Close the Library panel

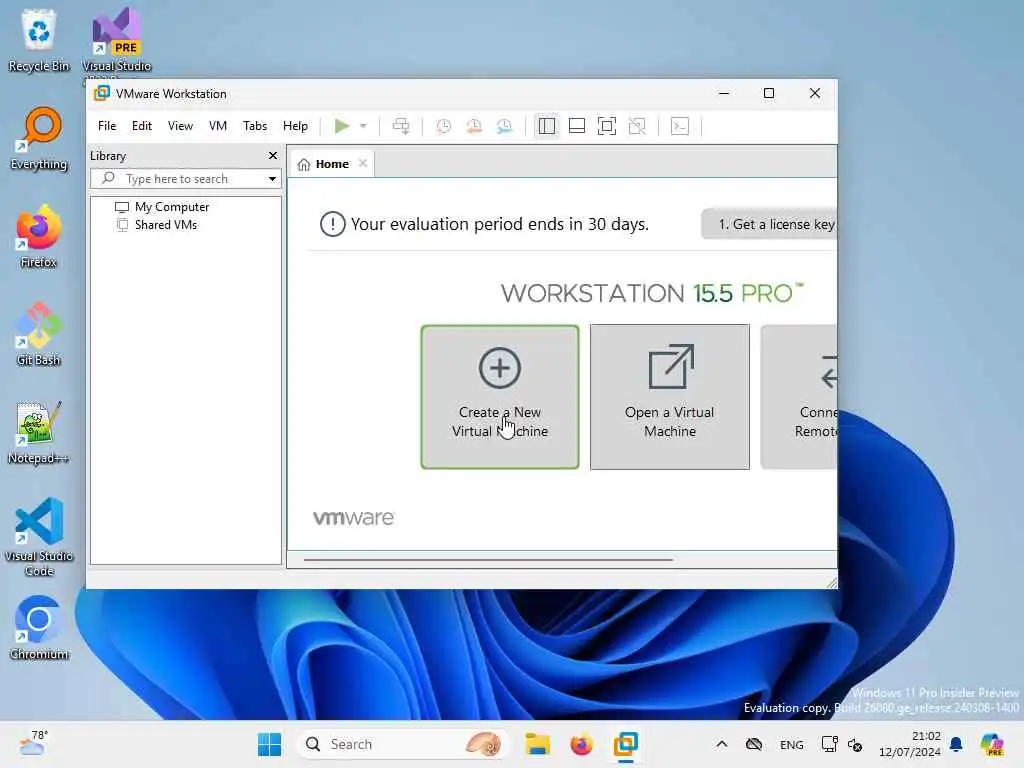tap(273, 155)
